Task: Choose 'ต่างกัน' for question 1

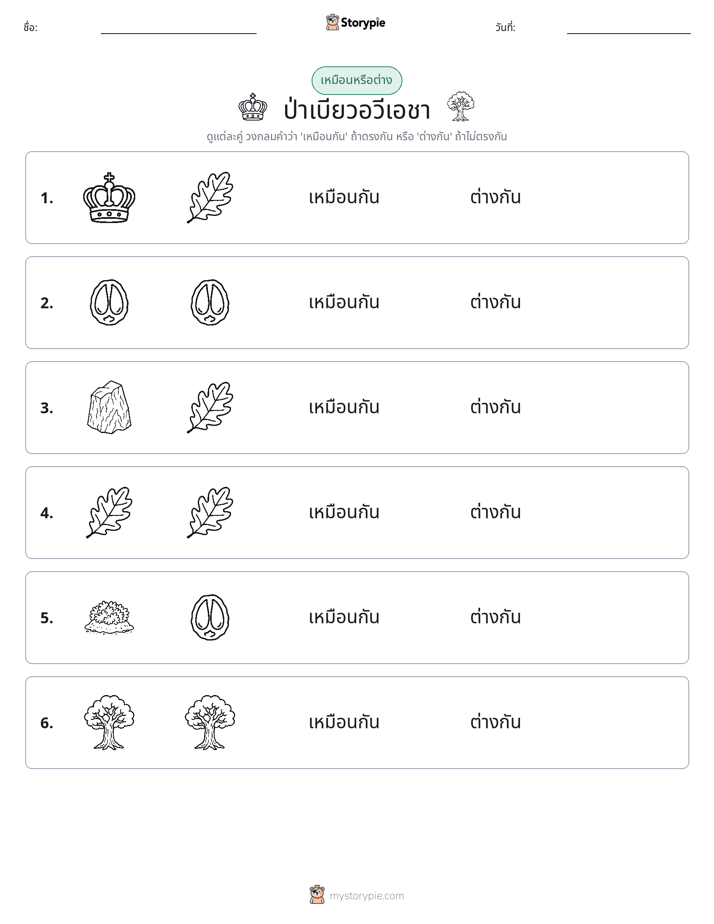Action: [495, 197]
